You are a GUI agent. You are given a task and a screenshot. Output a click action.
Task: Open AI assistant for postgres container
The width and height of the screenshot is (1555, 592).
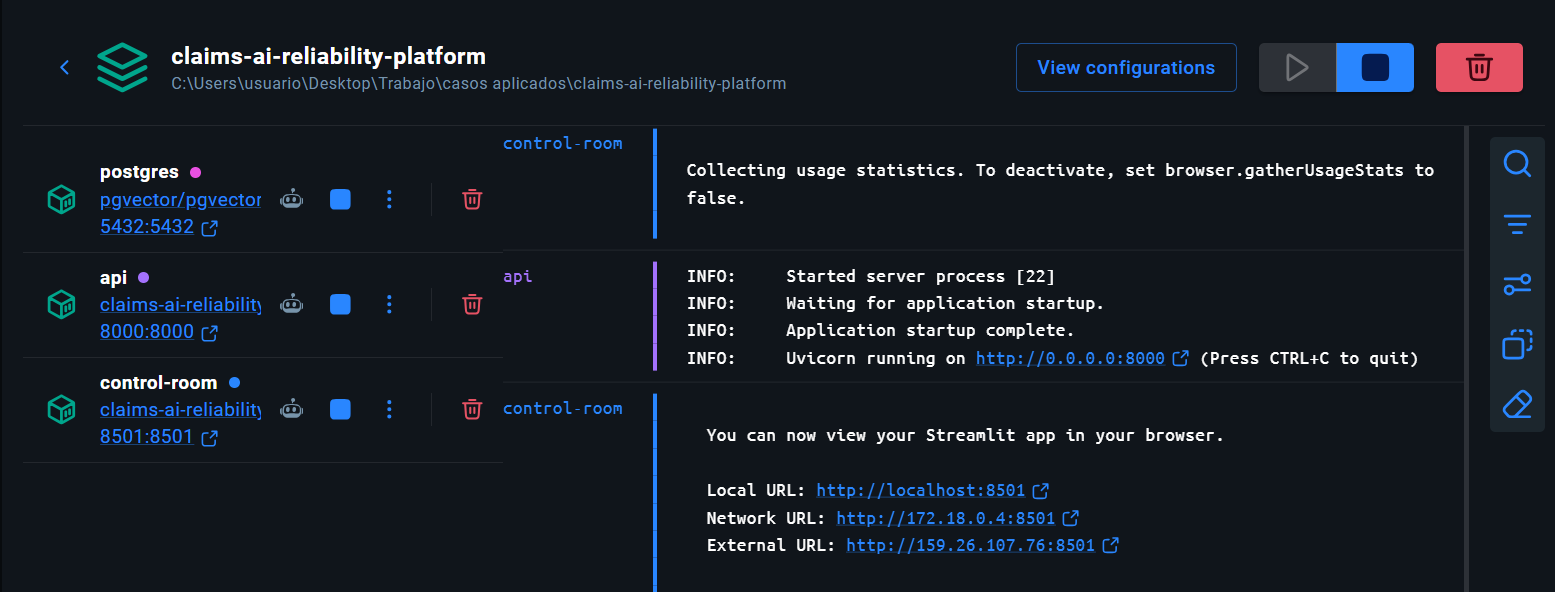pos(291,199)
